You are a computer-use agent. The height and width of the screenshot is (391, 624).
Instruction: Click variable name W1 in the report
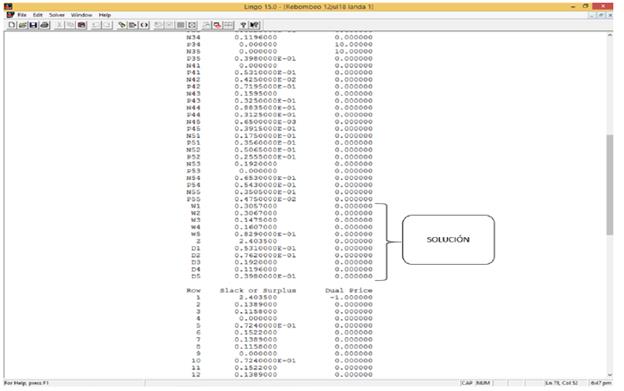pos(195,206)
